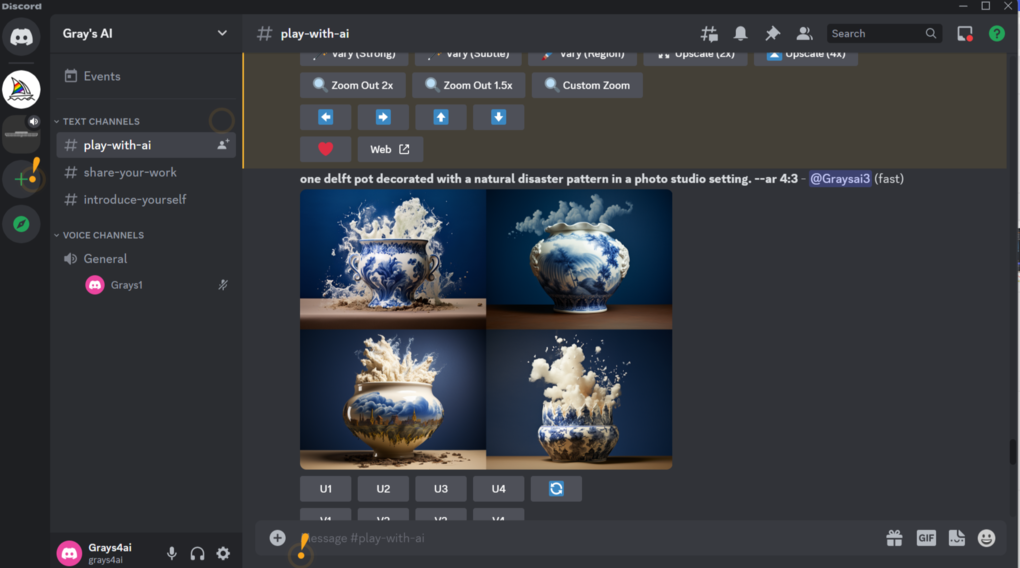Open the GIF picker

pyautogui.click(x=926, y=538)
